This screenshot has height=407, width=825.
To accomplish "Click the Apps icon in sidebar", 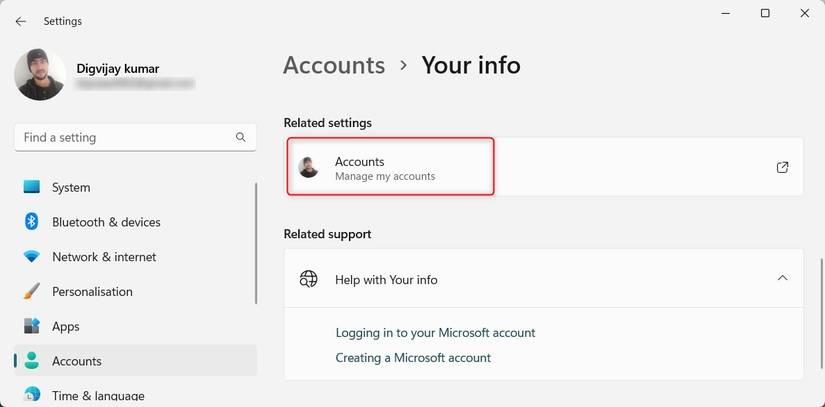I will [32, 327].
